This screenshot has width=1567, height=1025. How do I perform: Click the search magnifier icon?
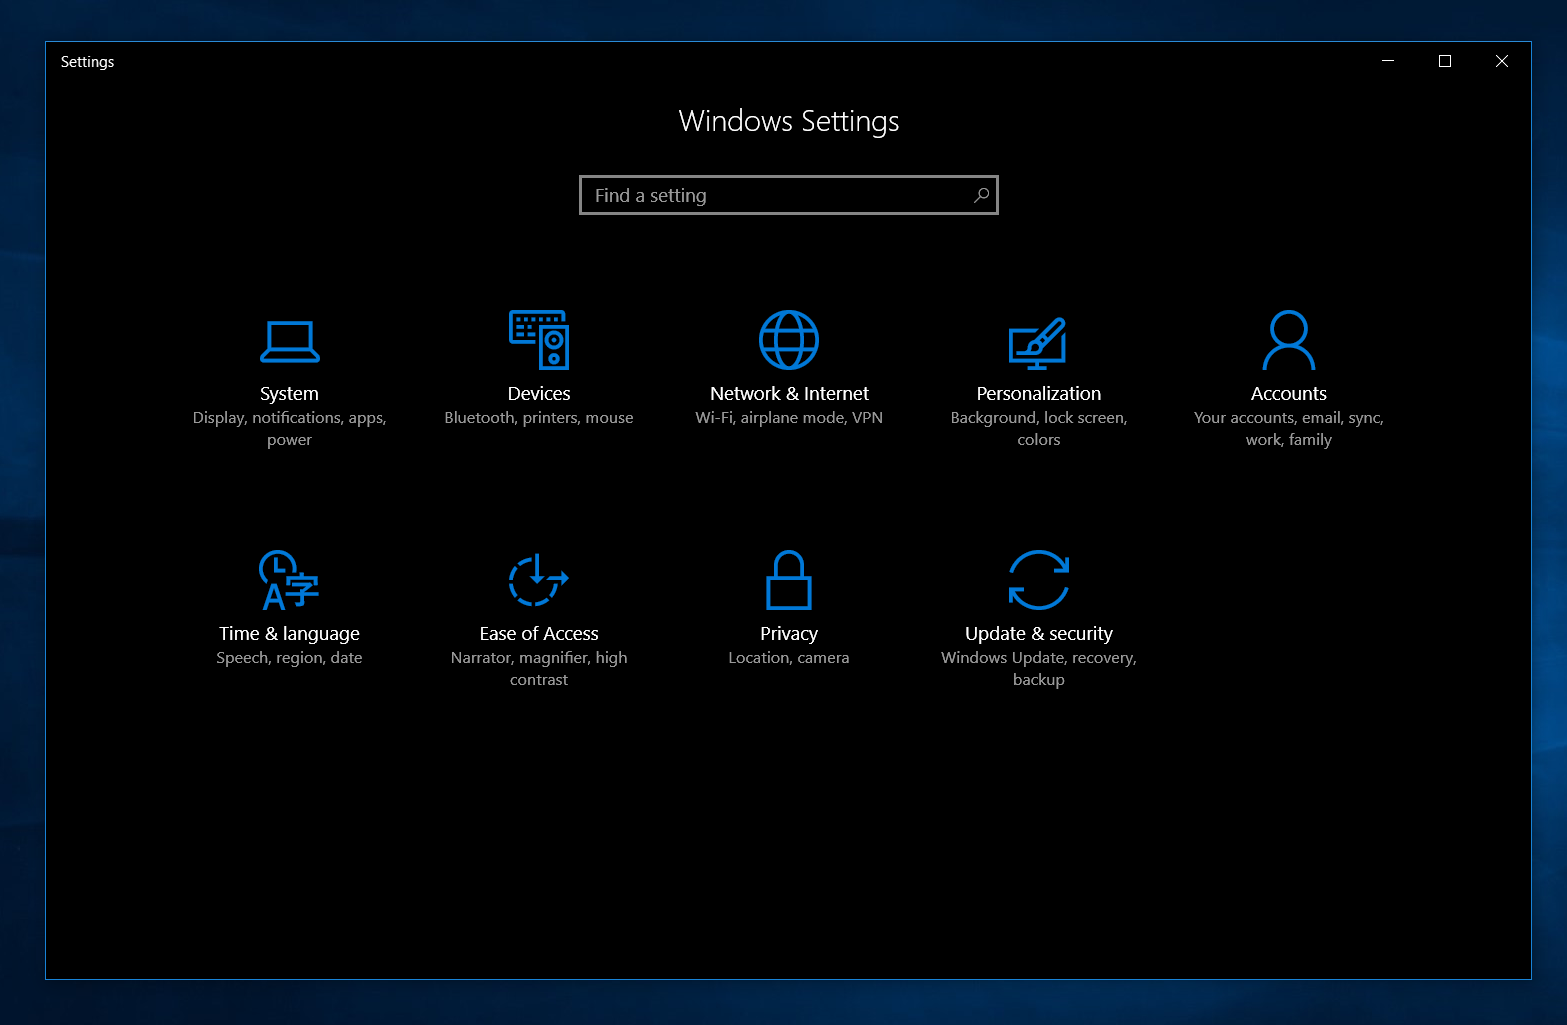(x=982, y=195)
